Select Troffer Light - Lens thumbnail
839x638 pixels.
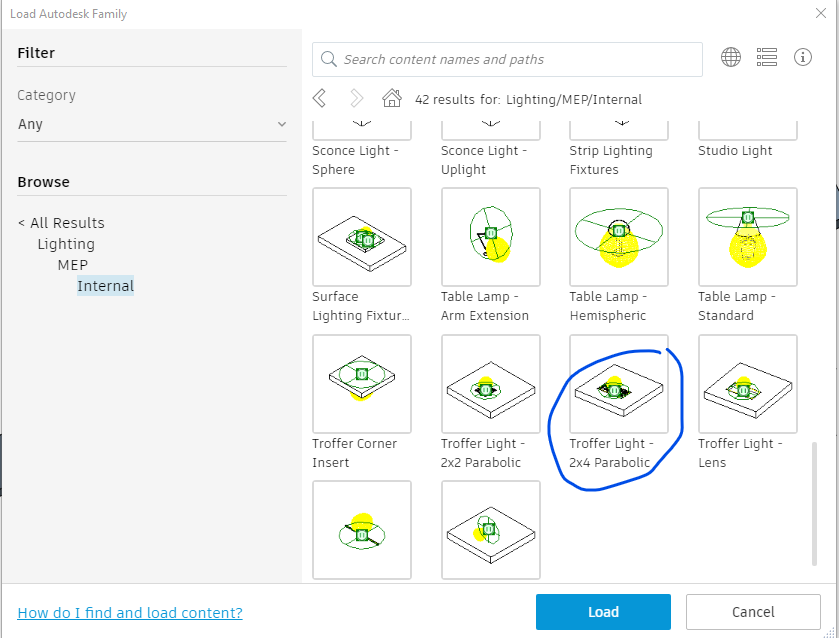coord(748,384)
